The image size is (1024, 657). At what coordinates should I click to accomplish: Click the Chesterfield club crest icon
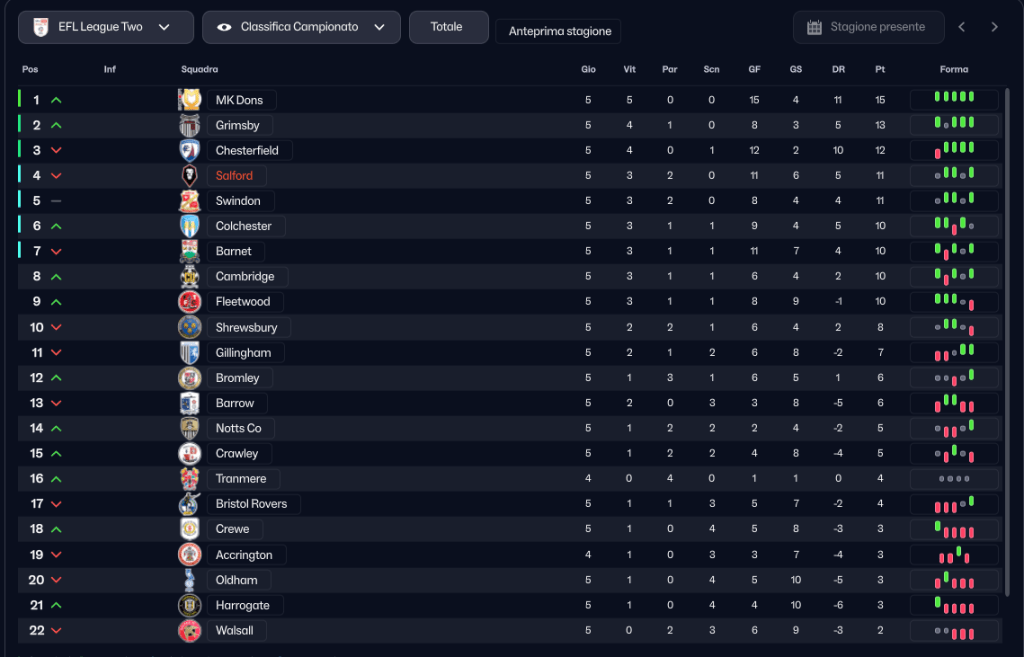190,150
